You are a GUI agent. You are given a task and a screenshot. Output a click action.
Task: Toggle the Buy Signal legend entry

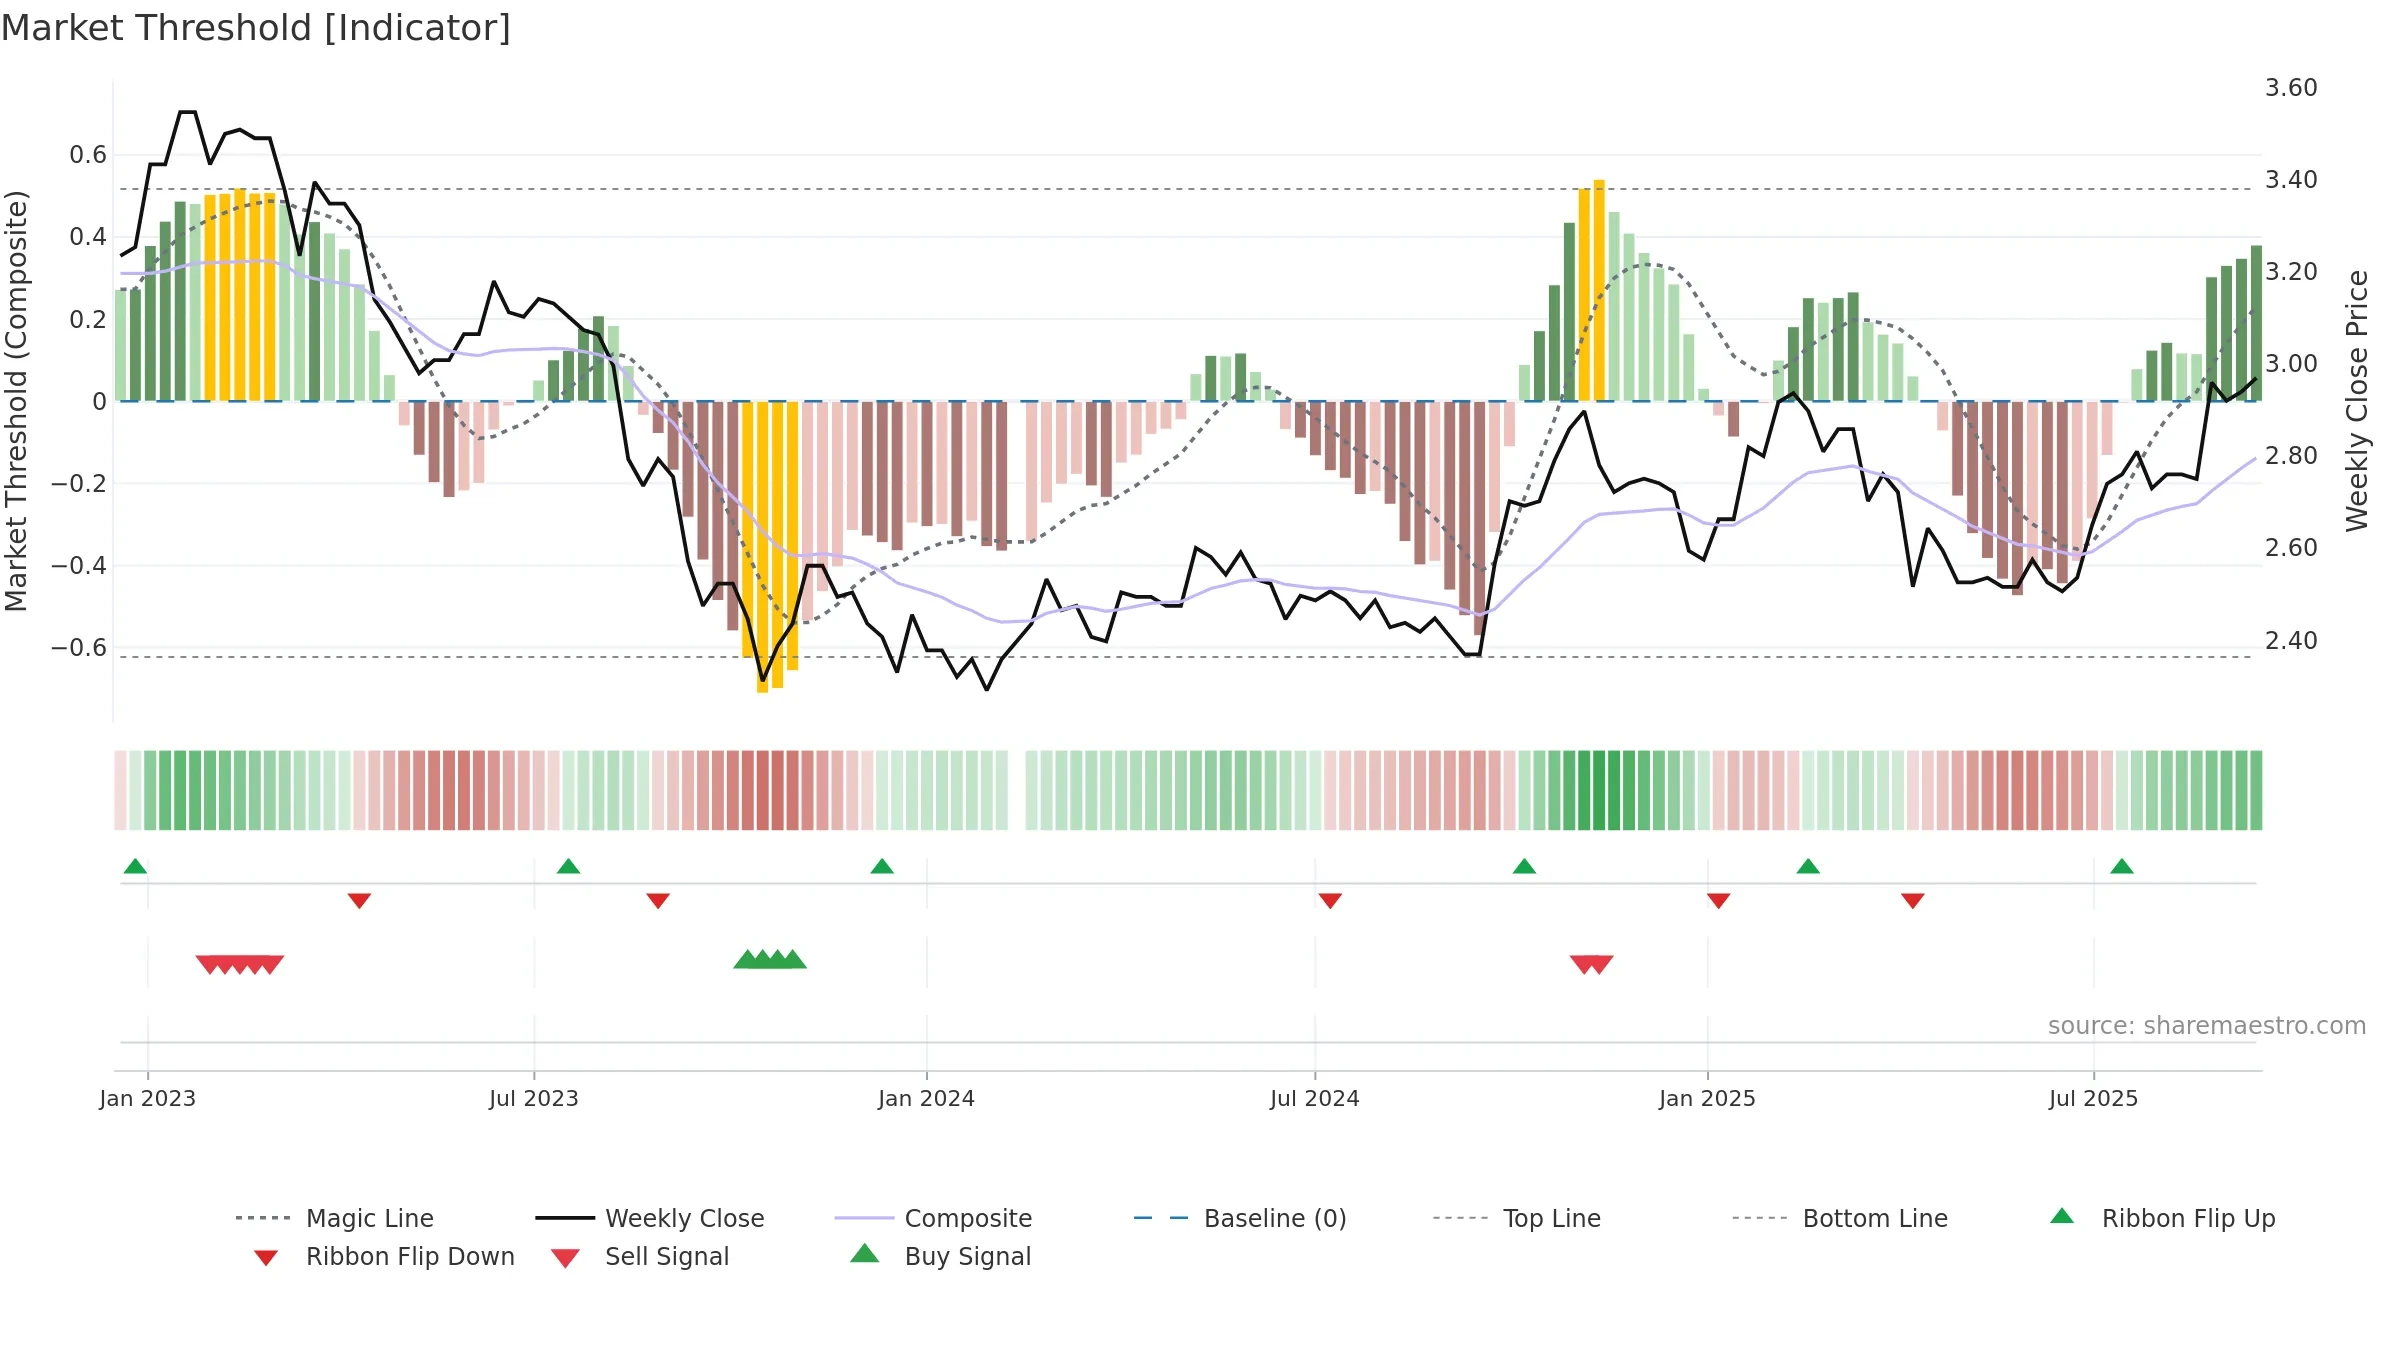coord(940,1256)
